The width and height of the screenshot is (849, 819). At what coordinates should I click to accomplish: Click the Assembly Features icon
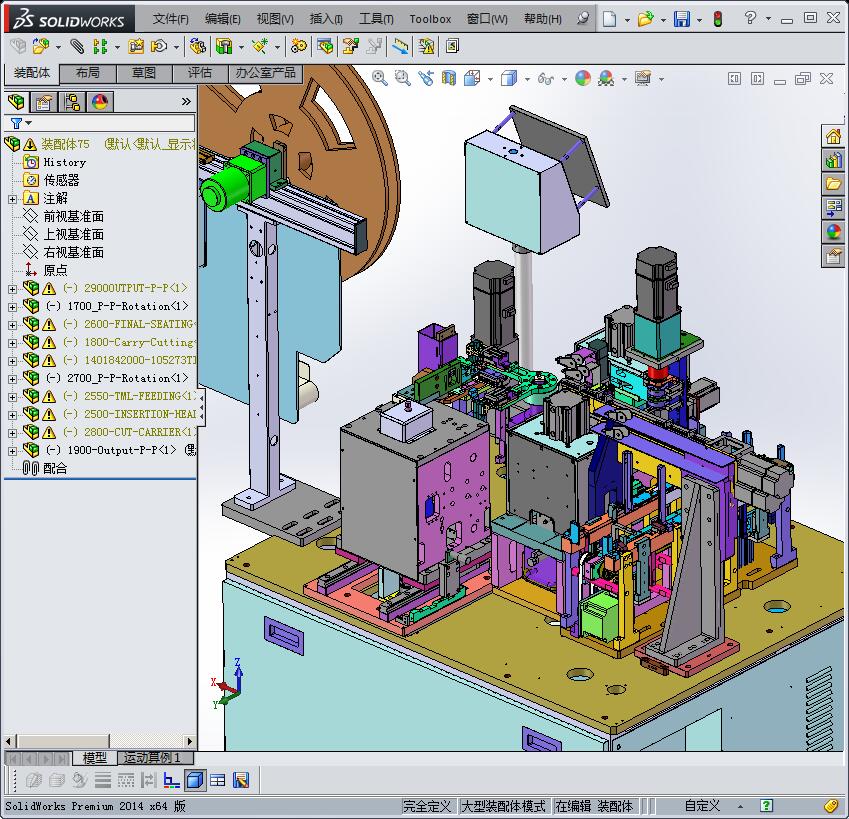click(x=224, y=47)
